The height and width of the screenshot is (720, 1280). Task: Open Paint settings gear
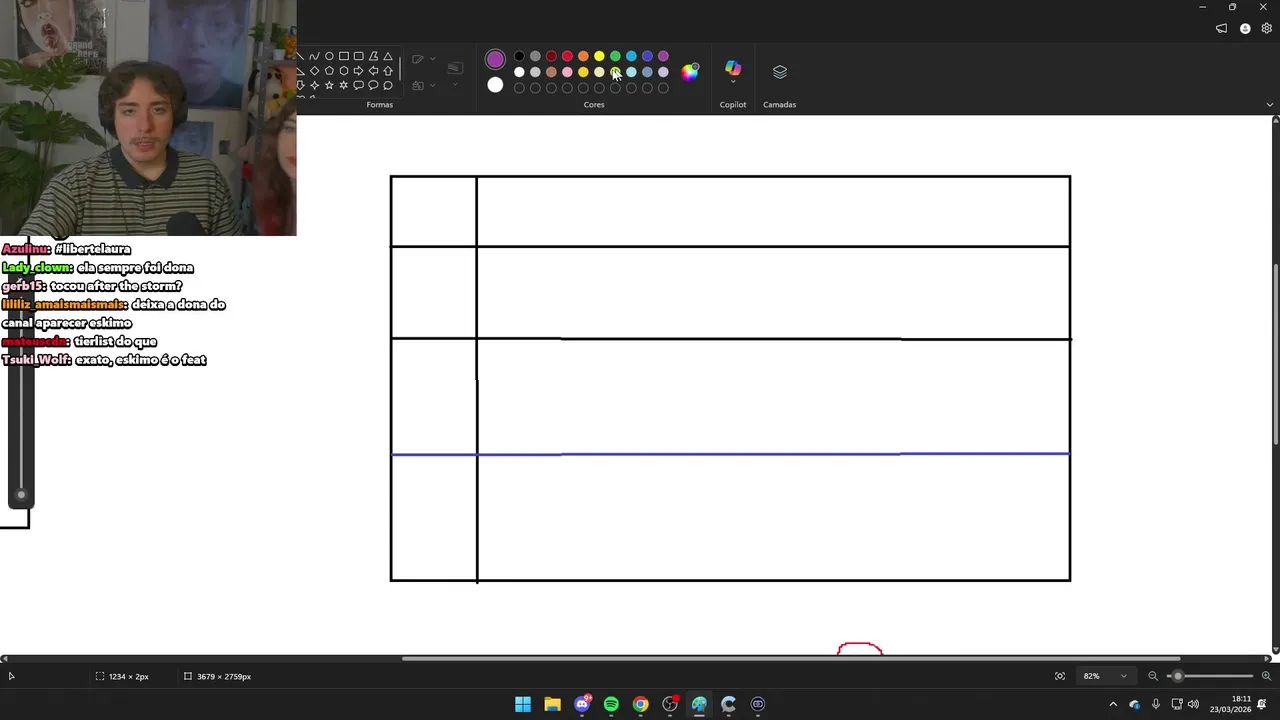tap(1266, 29)
